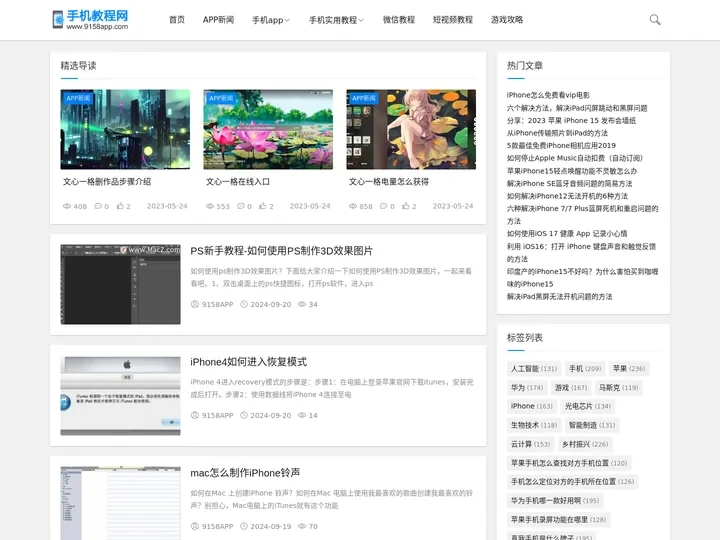
Task: Select the 华为 (174) tag
Action: 527,388
